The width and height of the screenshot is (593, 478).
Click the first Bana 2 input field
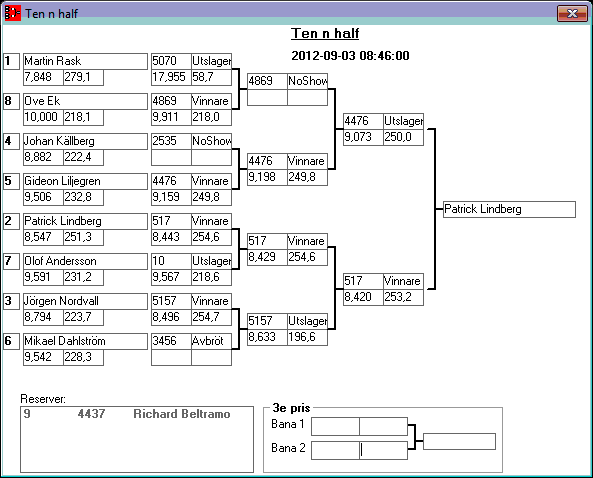point(335,450)
